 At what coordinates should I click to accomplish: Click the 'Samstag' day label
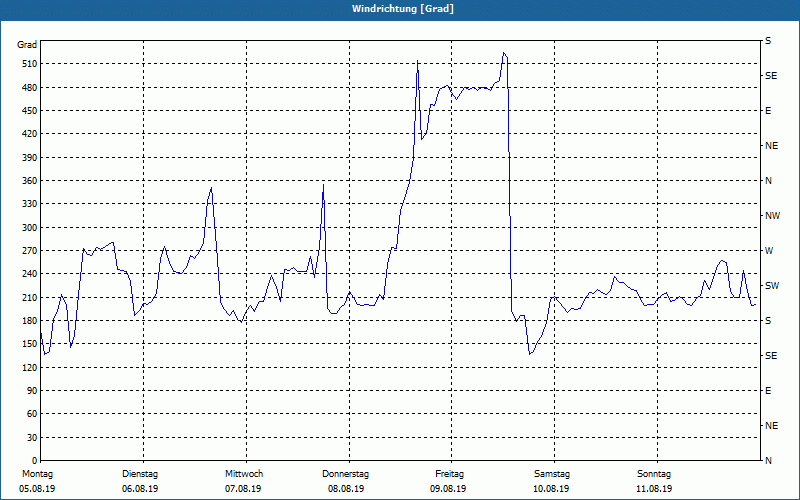coord(552,474)
